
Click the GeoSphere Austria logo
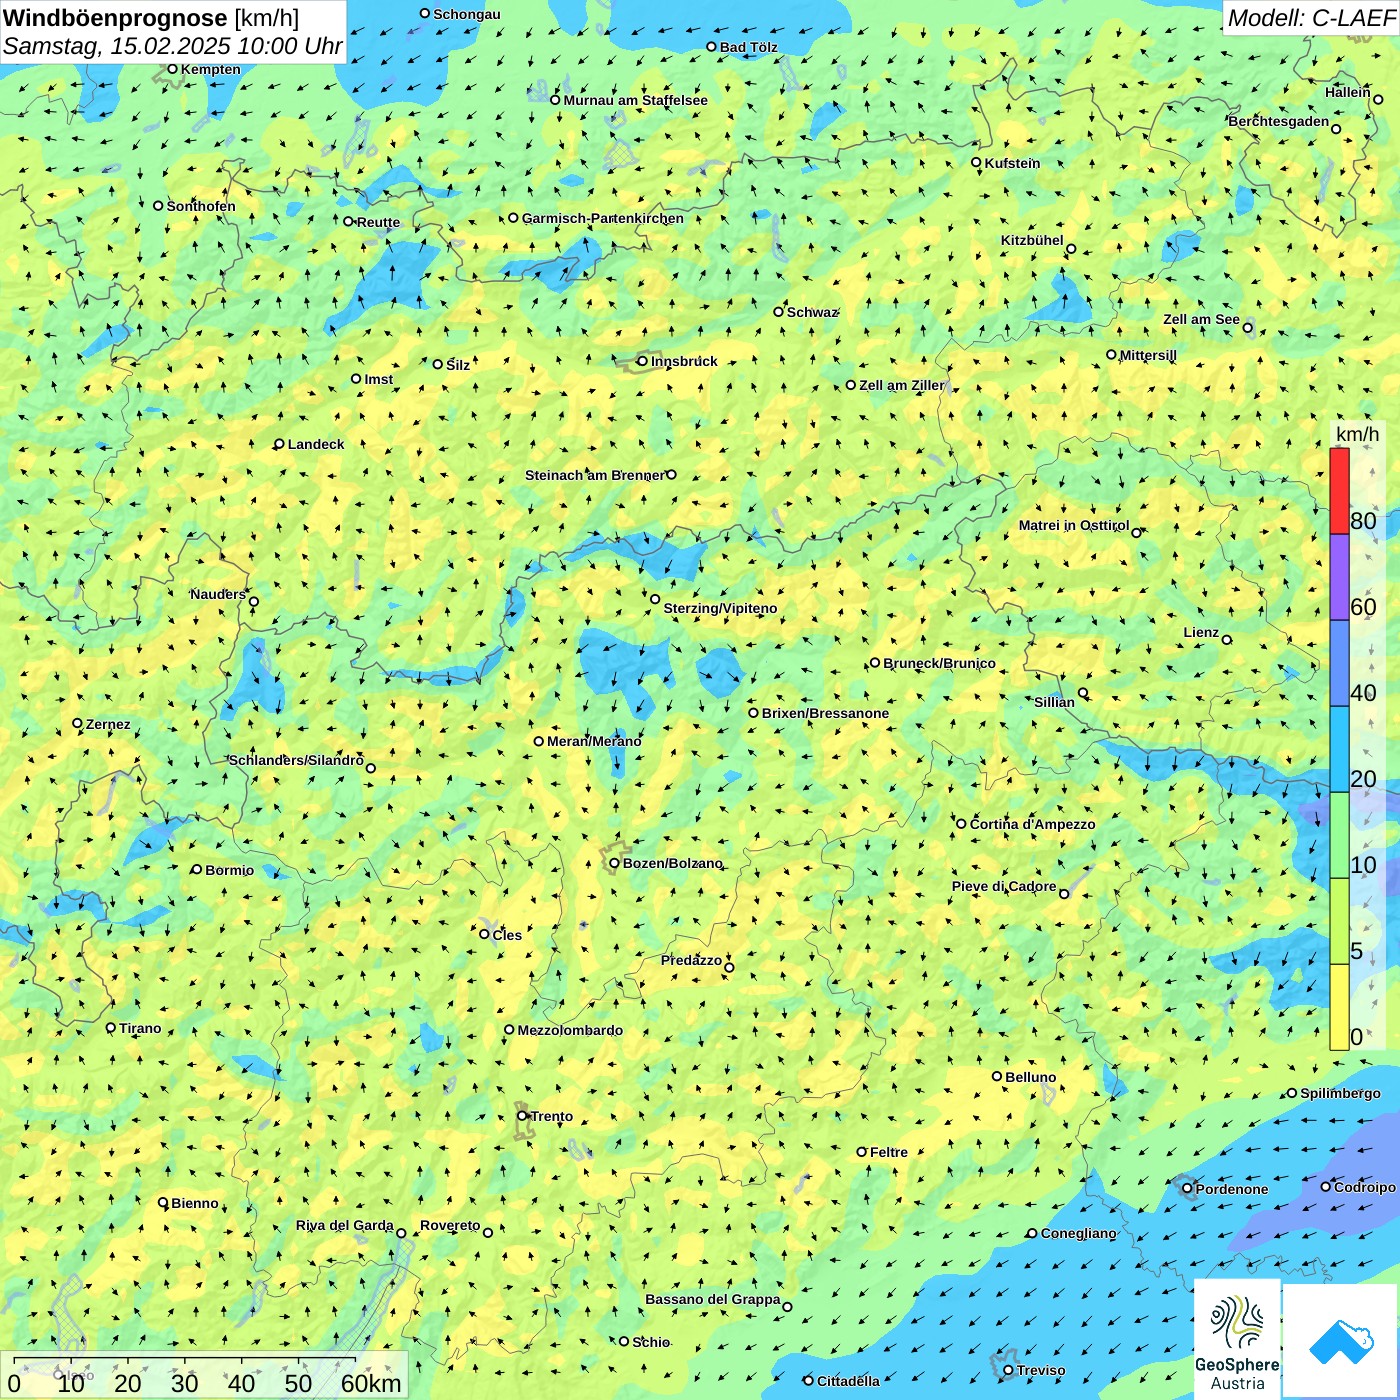tap(1237, 1339)
